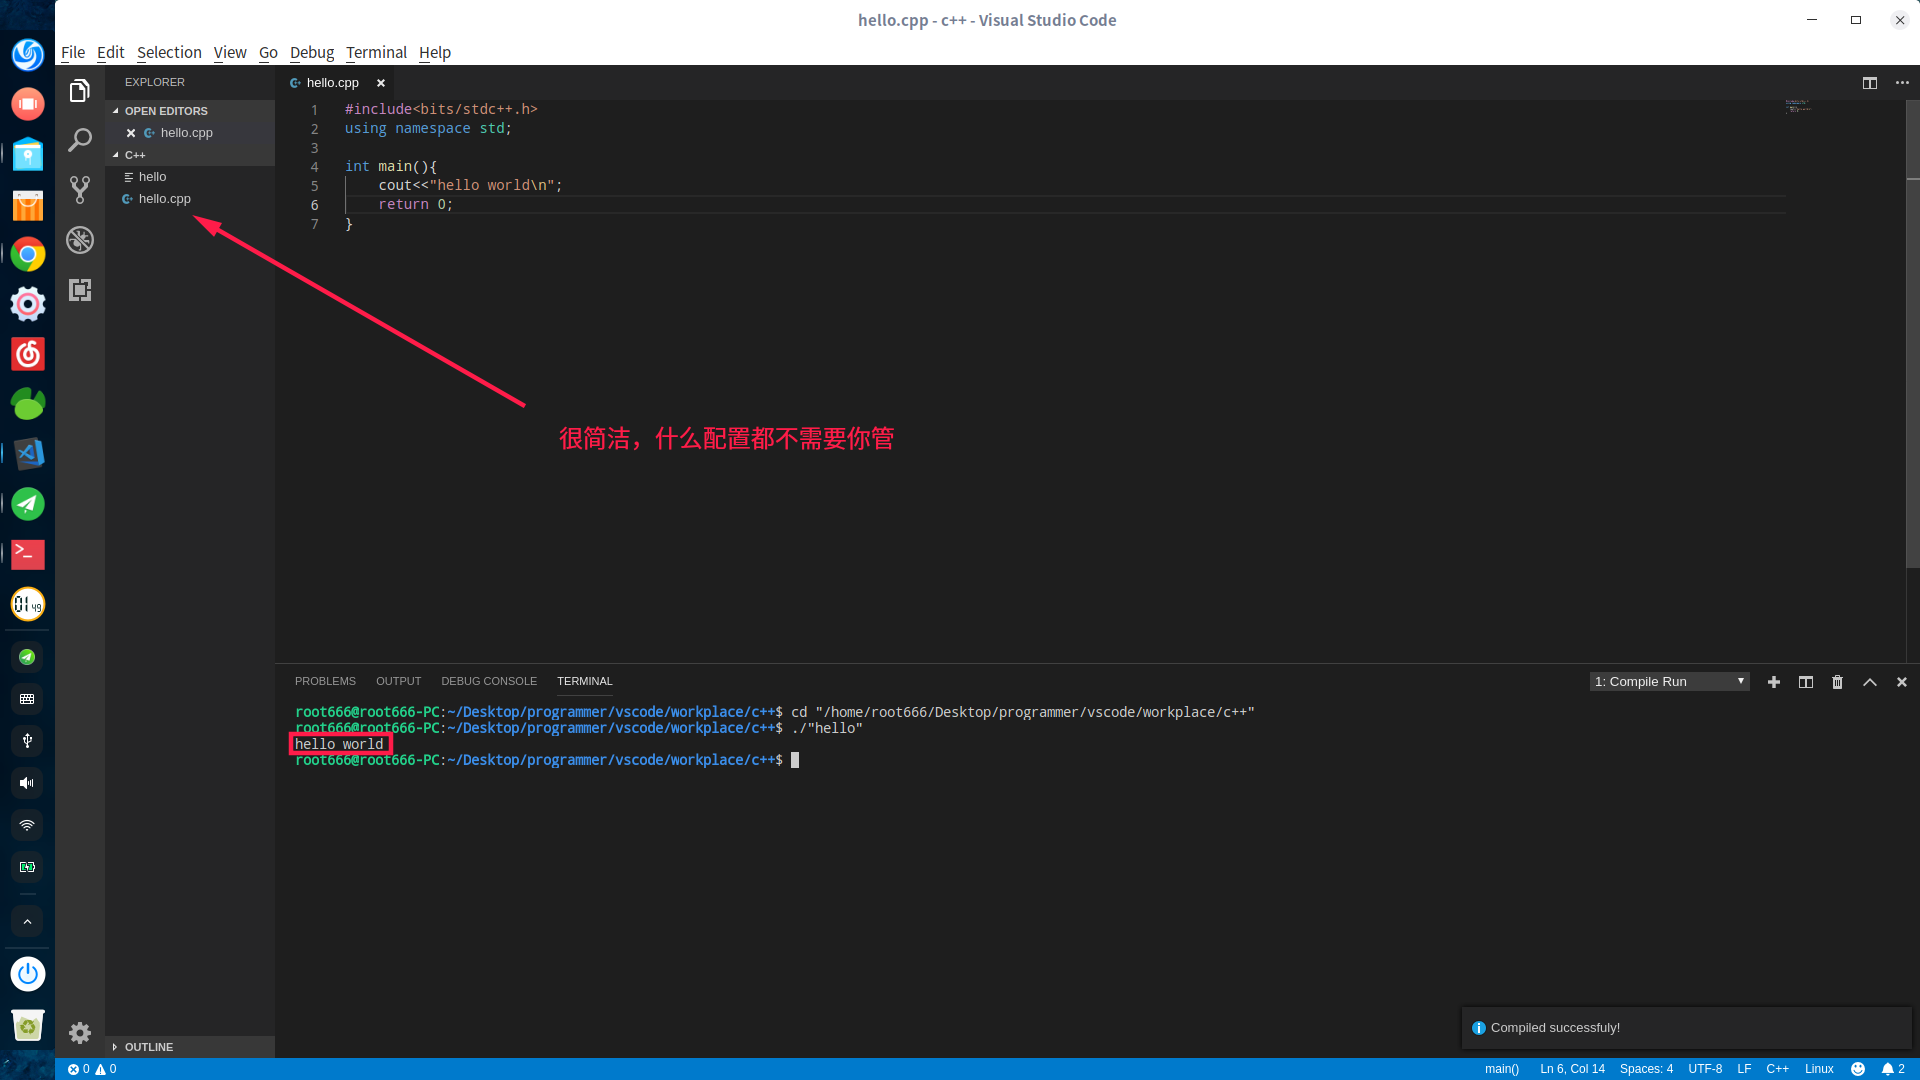The image size is (1920, 1080).
Task: Expand the Outline section
Action: (190, 1047)
